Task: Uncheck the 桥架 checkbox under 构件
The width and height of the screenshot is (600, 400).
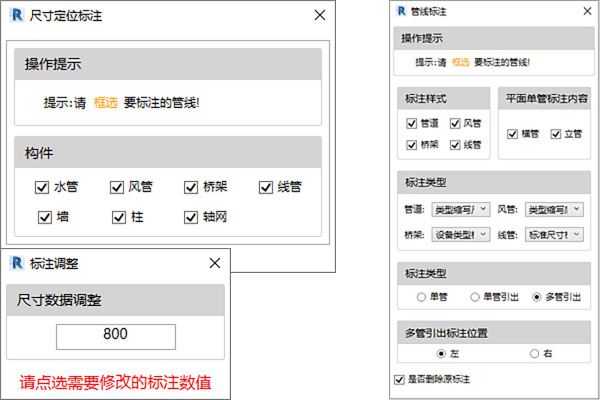Action: (x=191, y=186)
